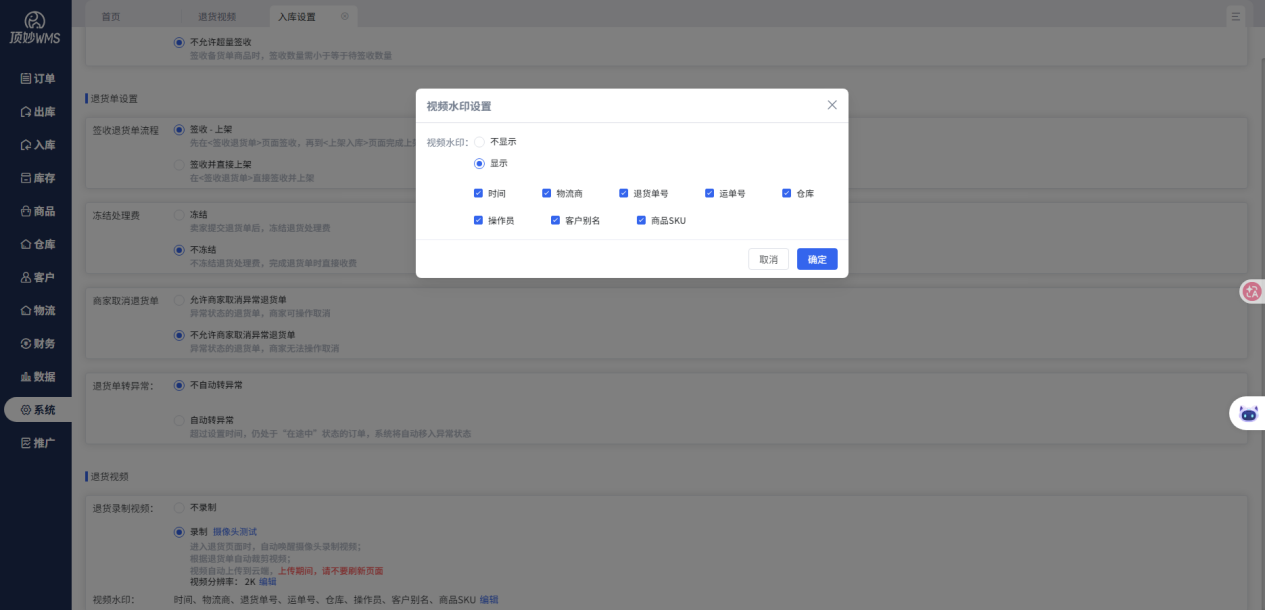Image resolution: width=1265 pixels, height=610 pixels.
Task: Switch to the 首页 tab
Action: pos(112,17)
